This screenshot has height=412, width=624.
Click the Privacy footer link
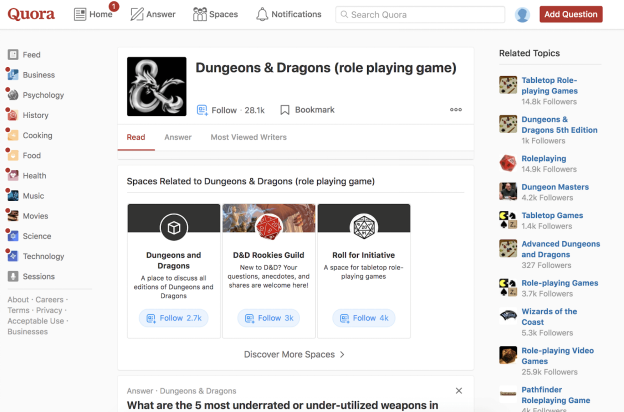coord(49,310)
